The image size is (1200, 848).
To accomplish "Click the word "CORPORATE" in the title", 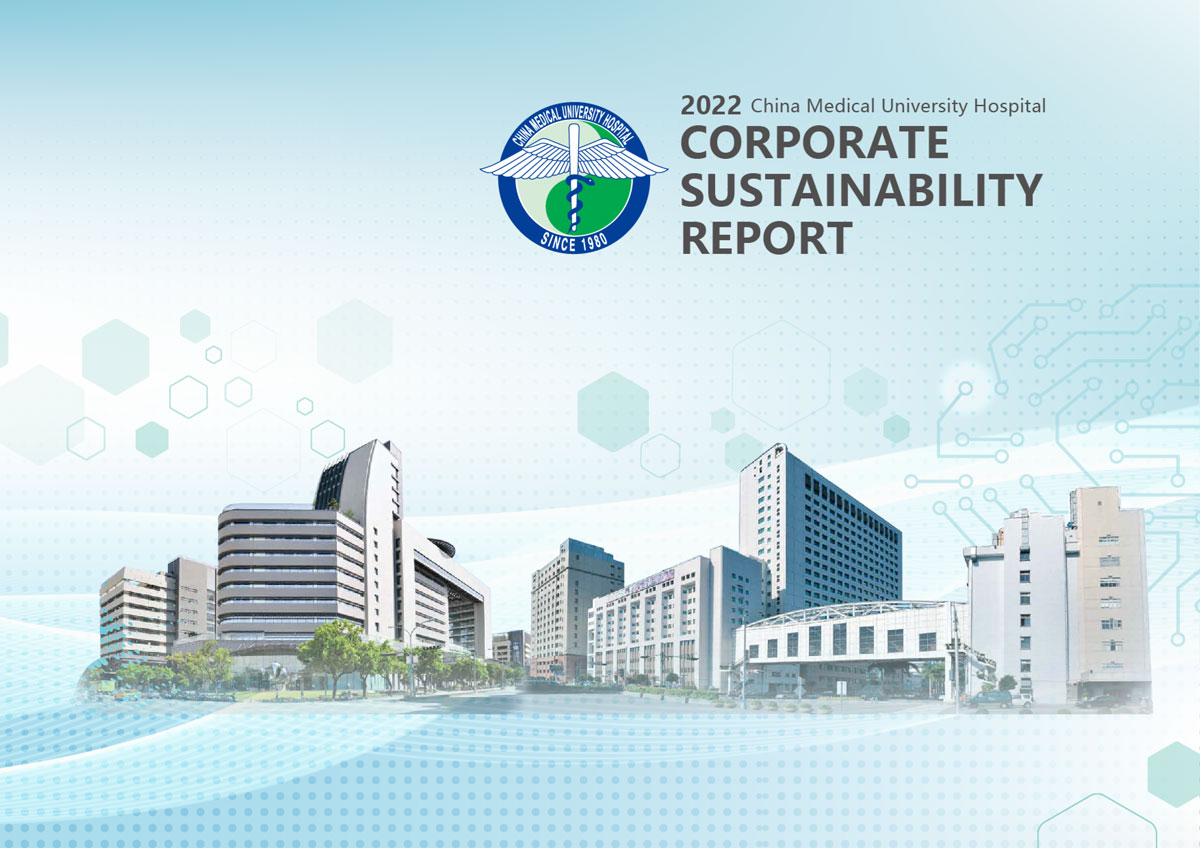I will (x=814, y=143).
